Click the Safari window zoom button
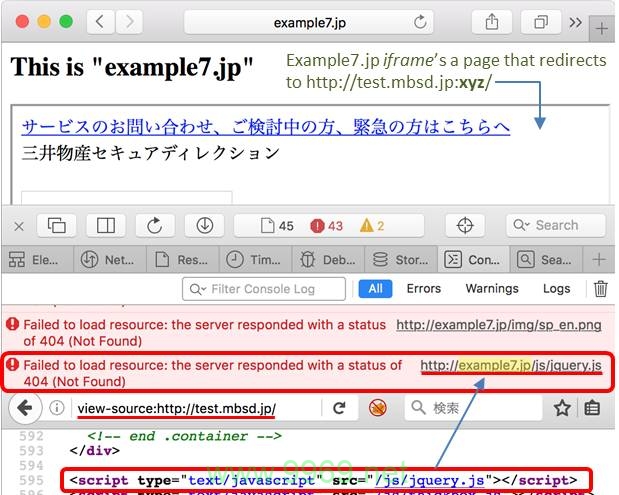619x495 pixels. (x=66, y=21)
